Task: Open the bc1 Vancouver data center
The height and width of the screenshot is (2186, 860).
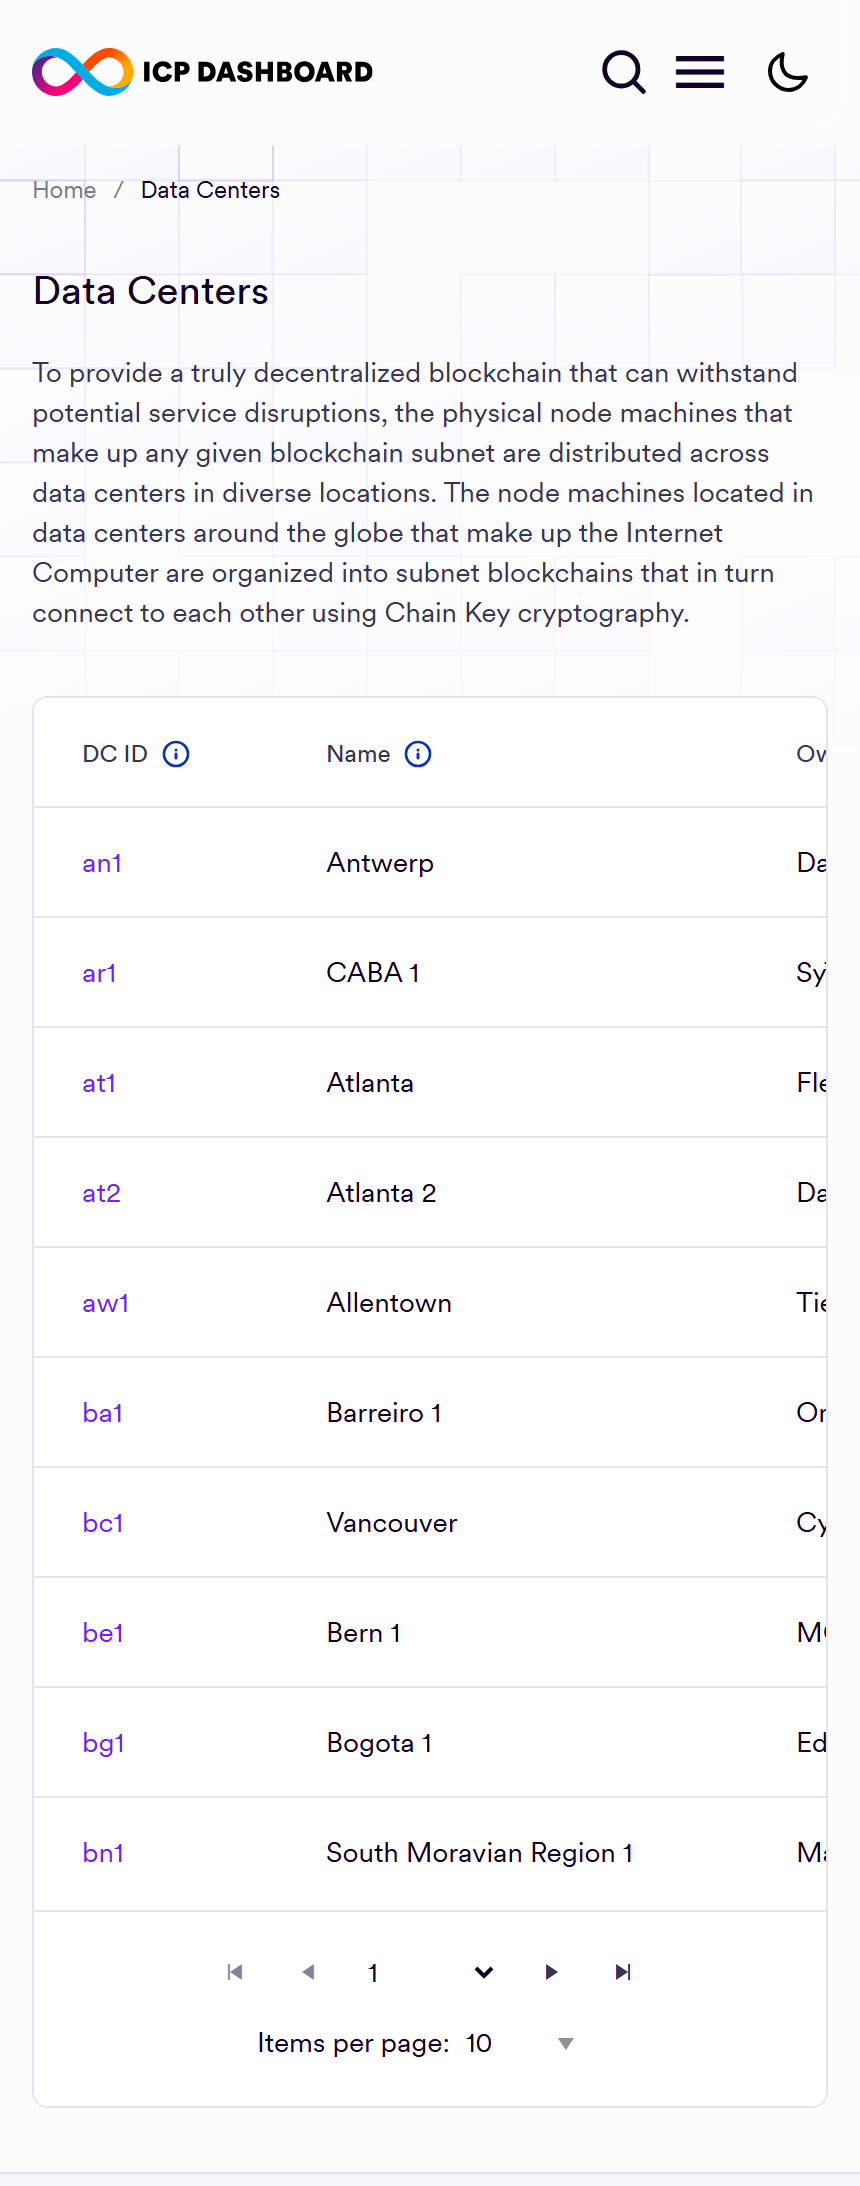Action: [x=103, y=1523]
